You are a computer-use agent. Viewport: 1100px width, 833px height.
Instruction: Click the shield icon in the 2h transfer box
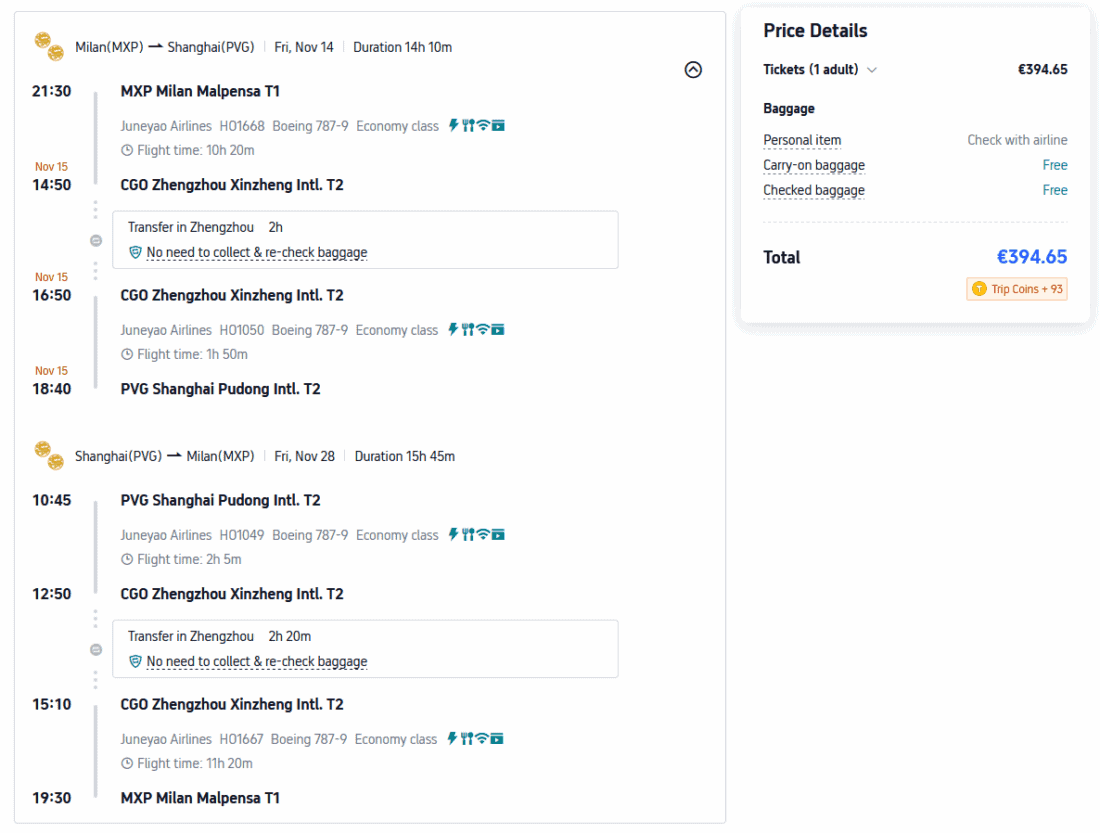coord(136,252)
